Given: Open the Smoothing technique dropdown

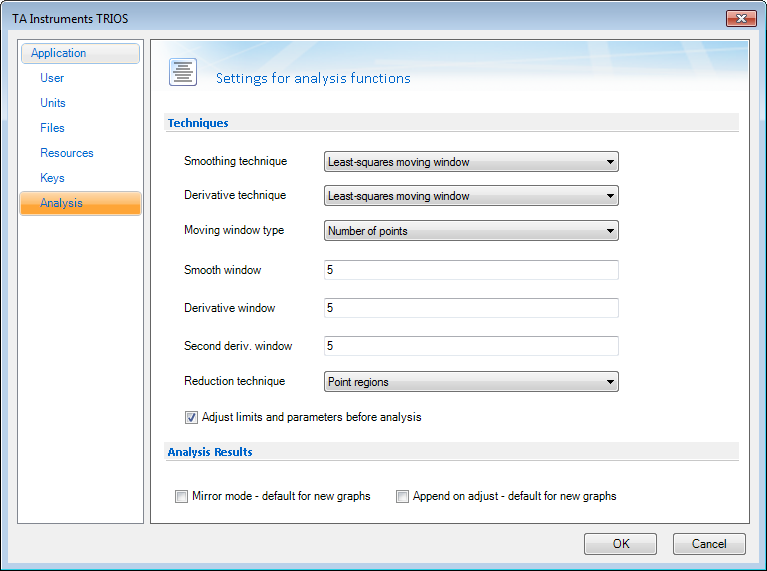Looking at the screenshot, I should click(x=471, y=162).
